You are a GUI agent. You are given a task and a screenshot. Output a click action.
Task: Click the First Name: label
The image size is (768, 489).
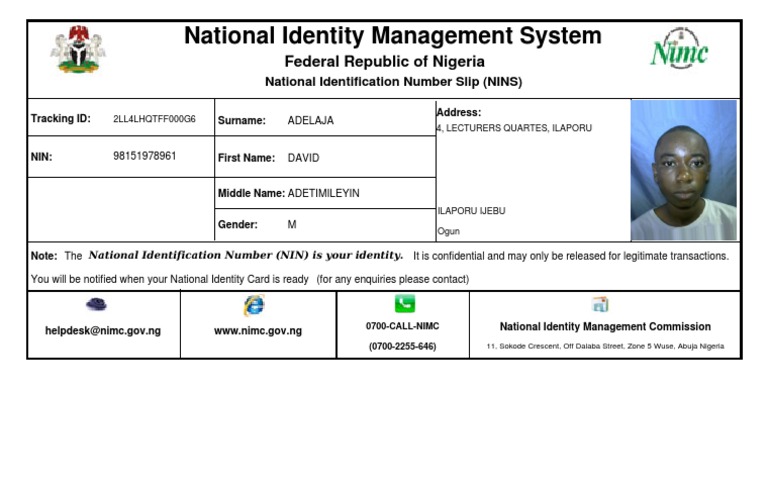point(246,158)
